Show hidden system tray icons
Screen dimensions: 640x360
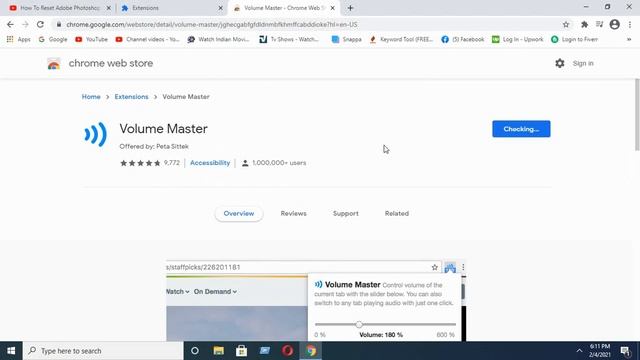pyautogui.click(x=579, y=351)
